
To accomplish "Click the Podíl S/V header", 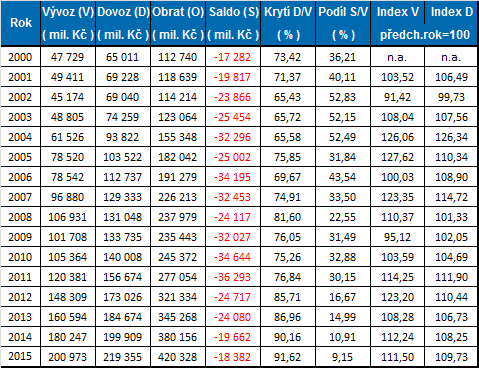I will coord(343,23).
